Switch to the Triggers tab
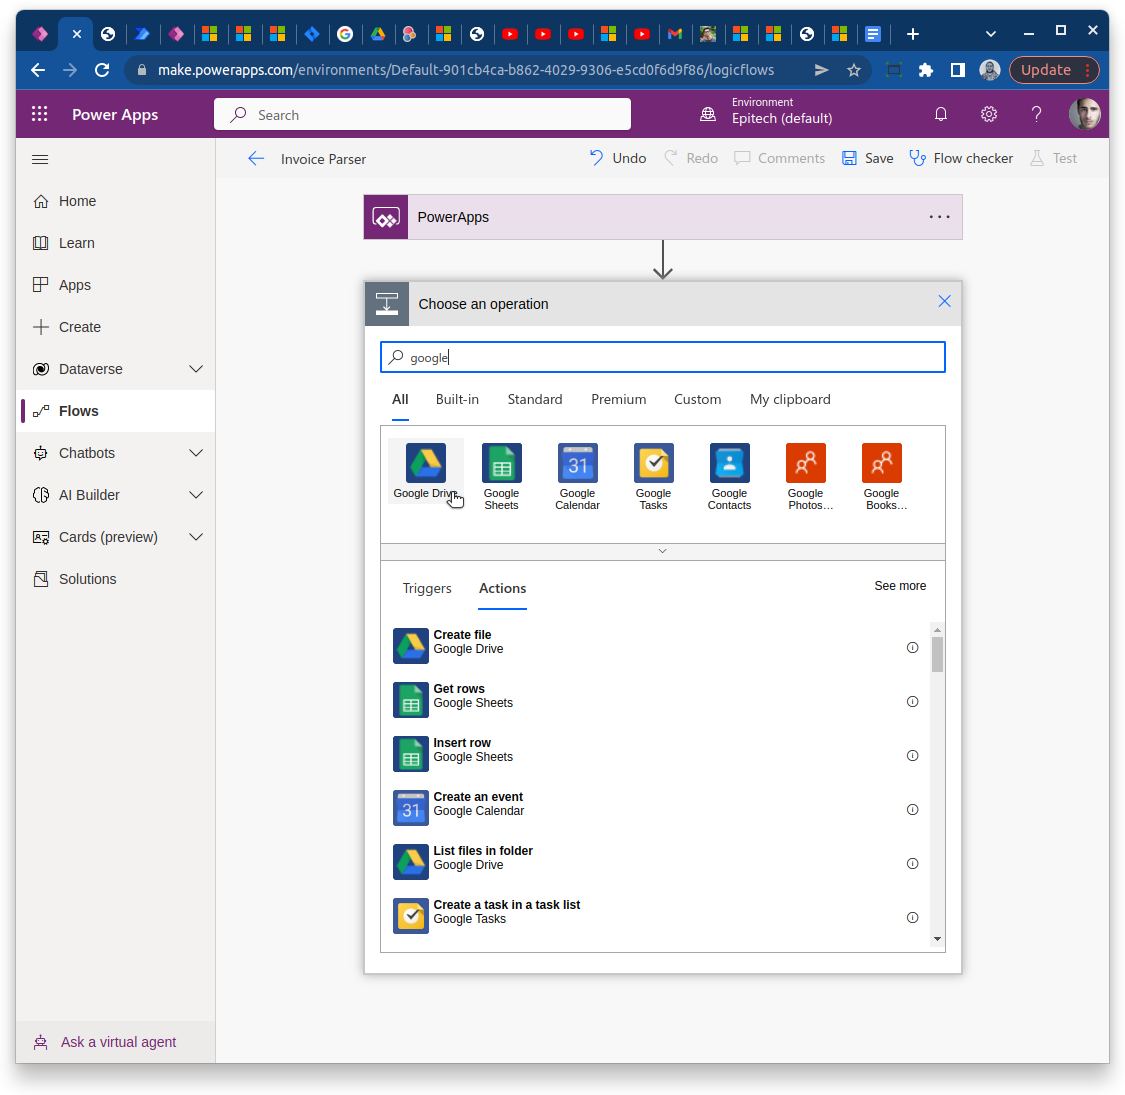 pos(427,588)
